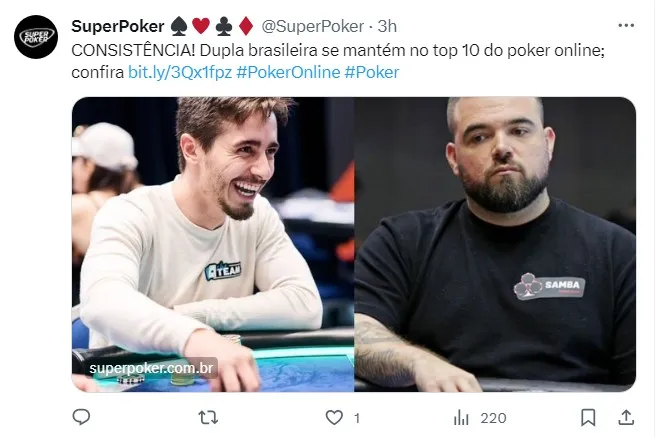Click the #Poker hashtag
656x437 pixels.
pyautogui.click(x=372, y=72)
